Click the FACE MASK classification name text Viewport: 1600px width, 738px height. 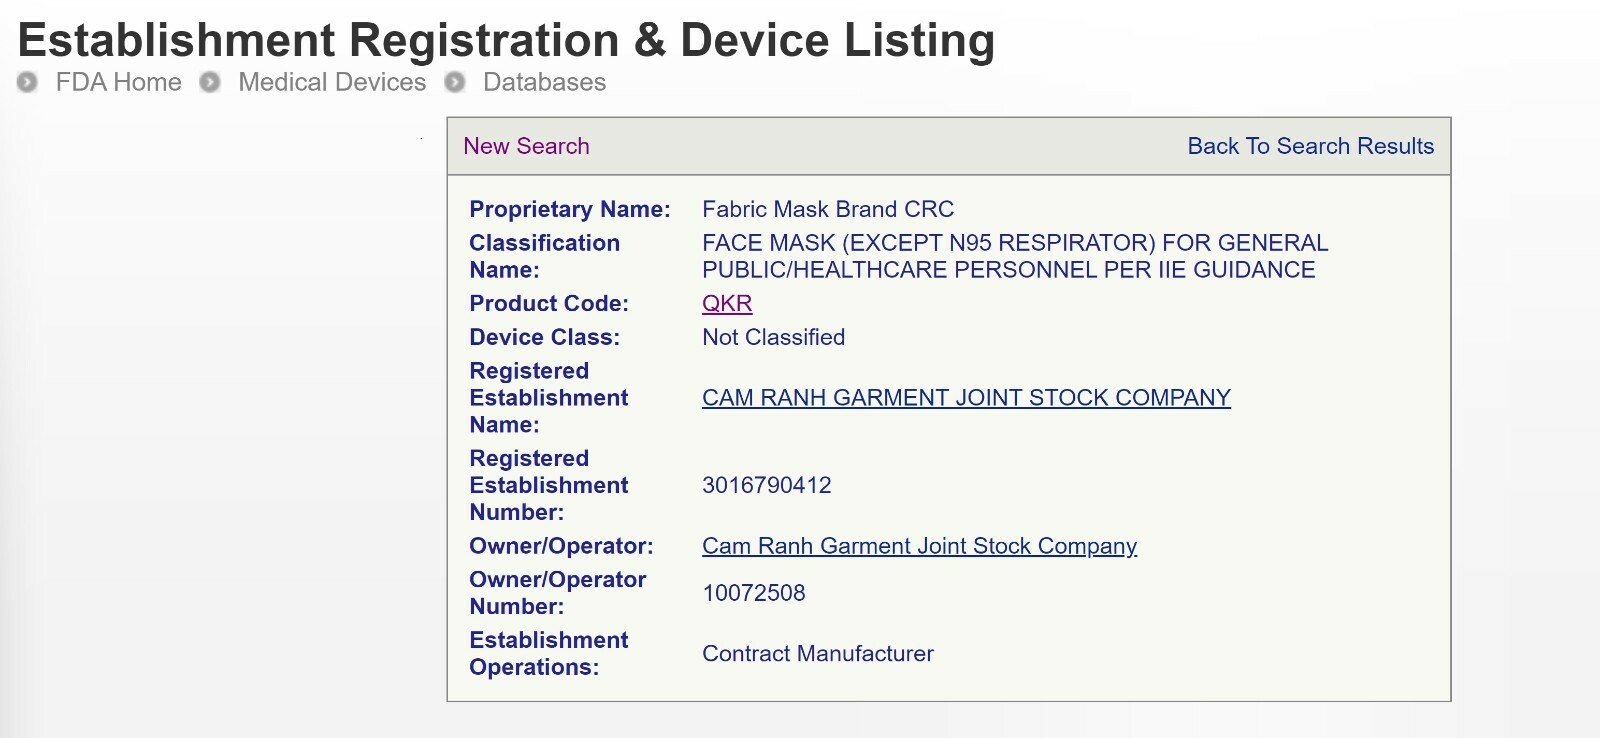(1014, 256)
